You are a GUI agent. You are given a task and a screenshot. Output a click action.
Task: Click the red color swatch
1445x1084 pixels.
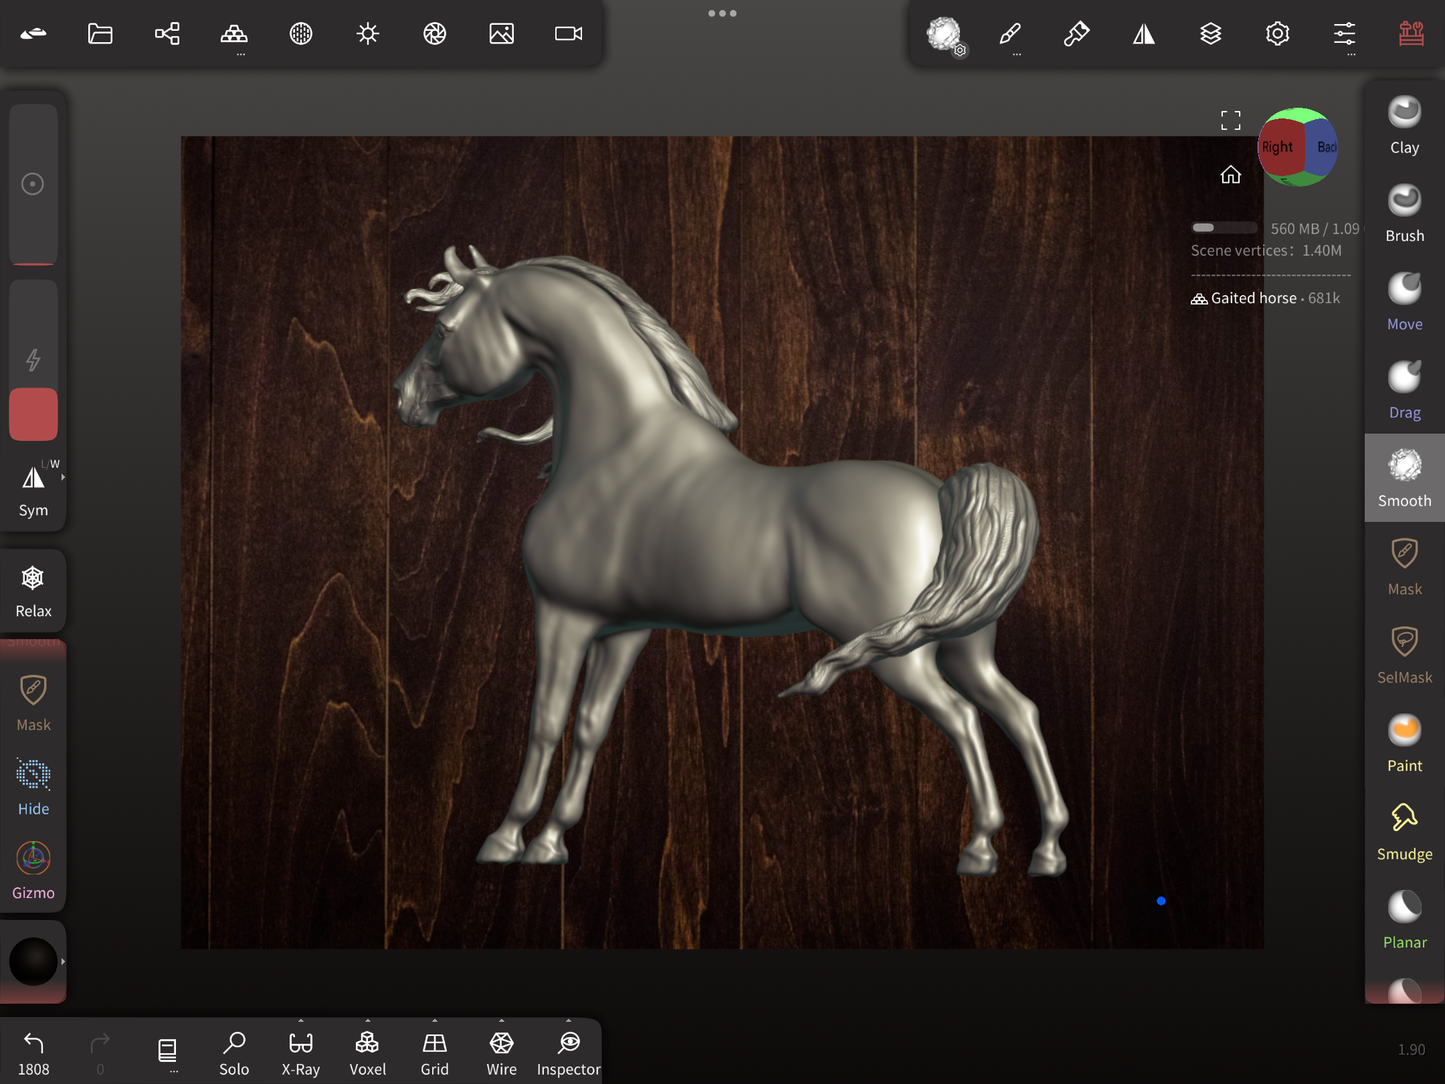(x=33, y=414)
